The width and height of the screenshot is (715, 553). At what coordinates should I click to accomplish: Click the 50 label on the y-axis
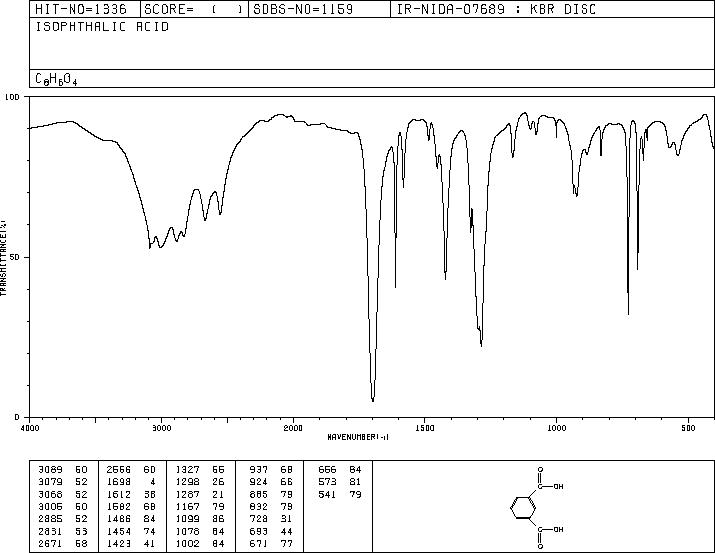click(x=15, y=257)
